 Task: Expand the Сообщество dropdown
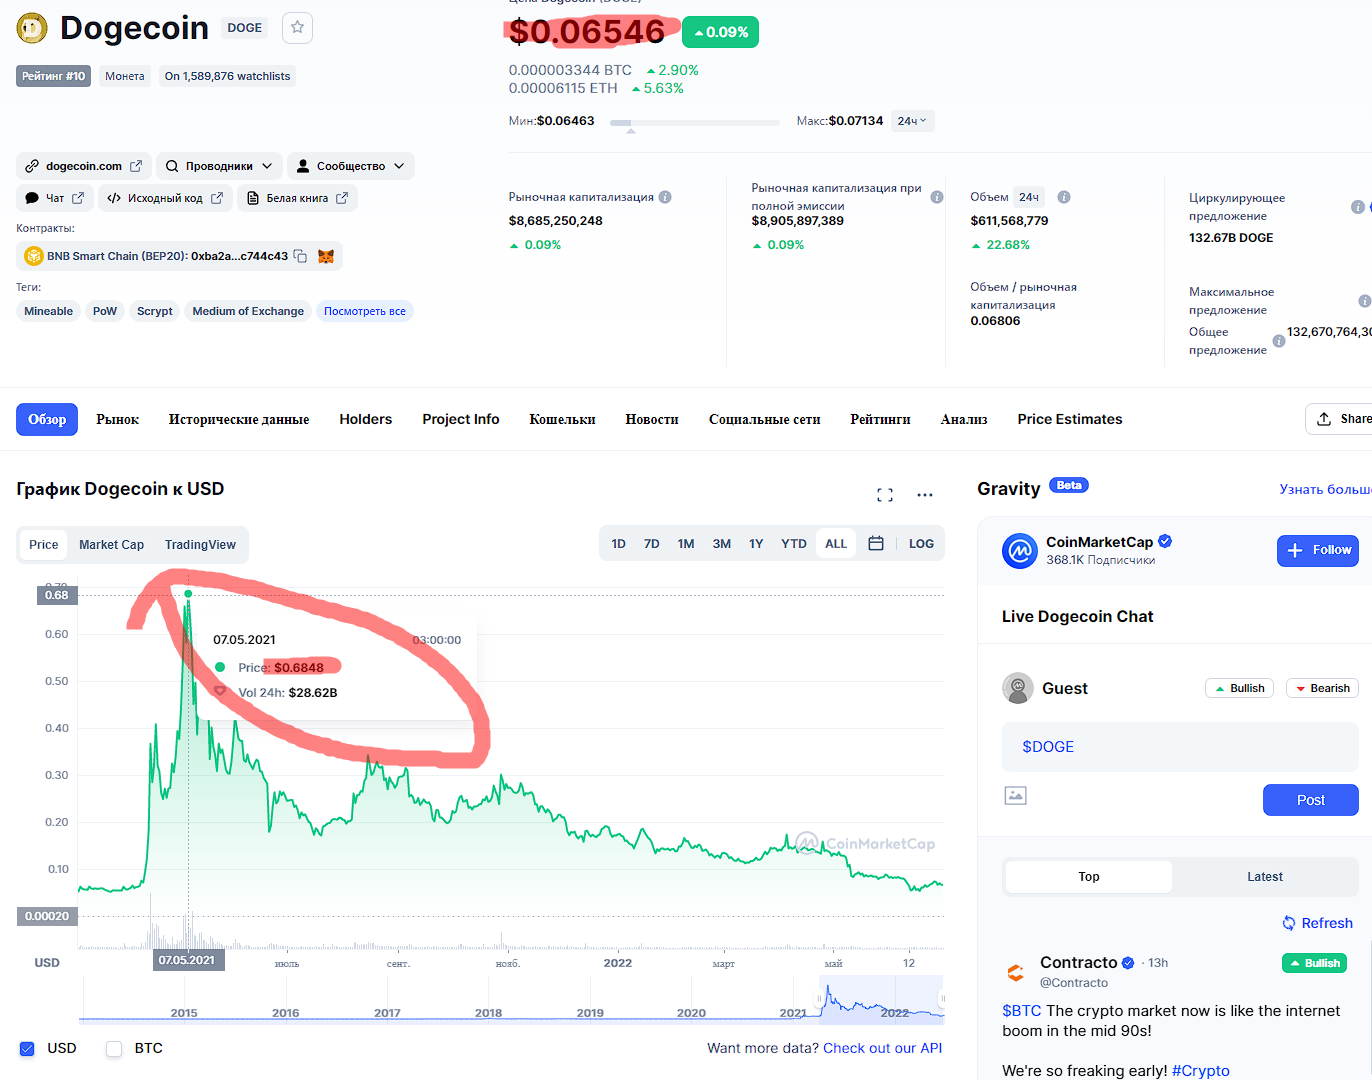(351, 166)
